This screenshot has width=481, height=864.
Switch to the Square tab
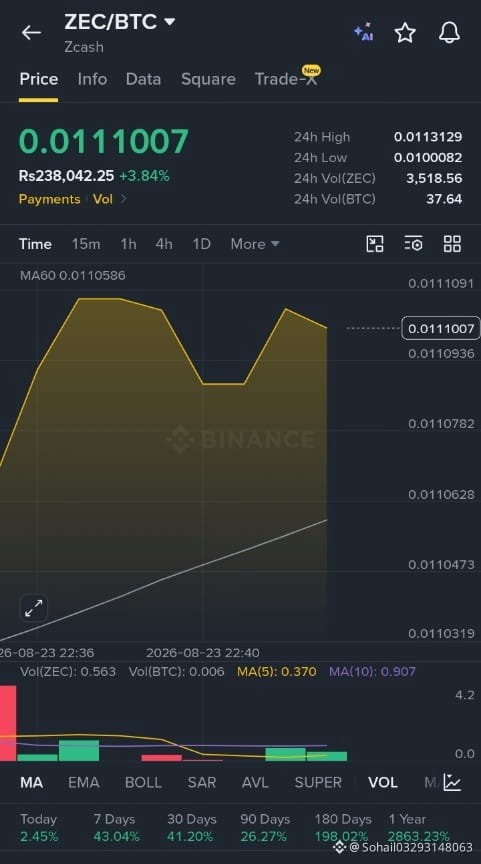coord(208,79)
